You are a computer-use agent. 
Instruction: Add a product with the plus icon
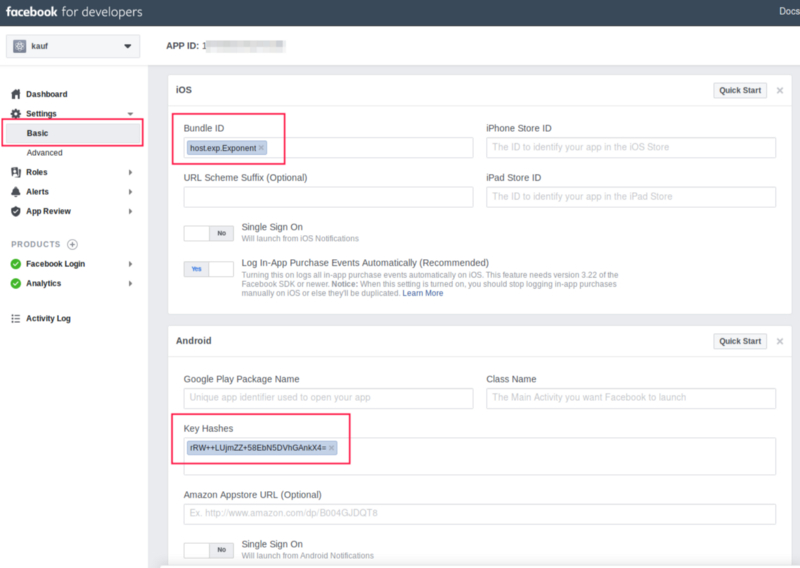(x=72, y=244)
